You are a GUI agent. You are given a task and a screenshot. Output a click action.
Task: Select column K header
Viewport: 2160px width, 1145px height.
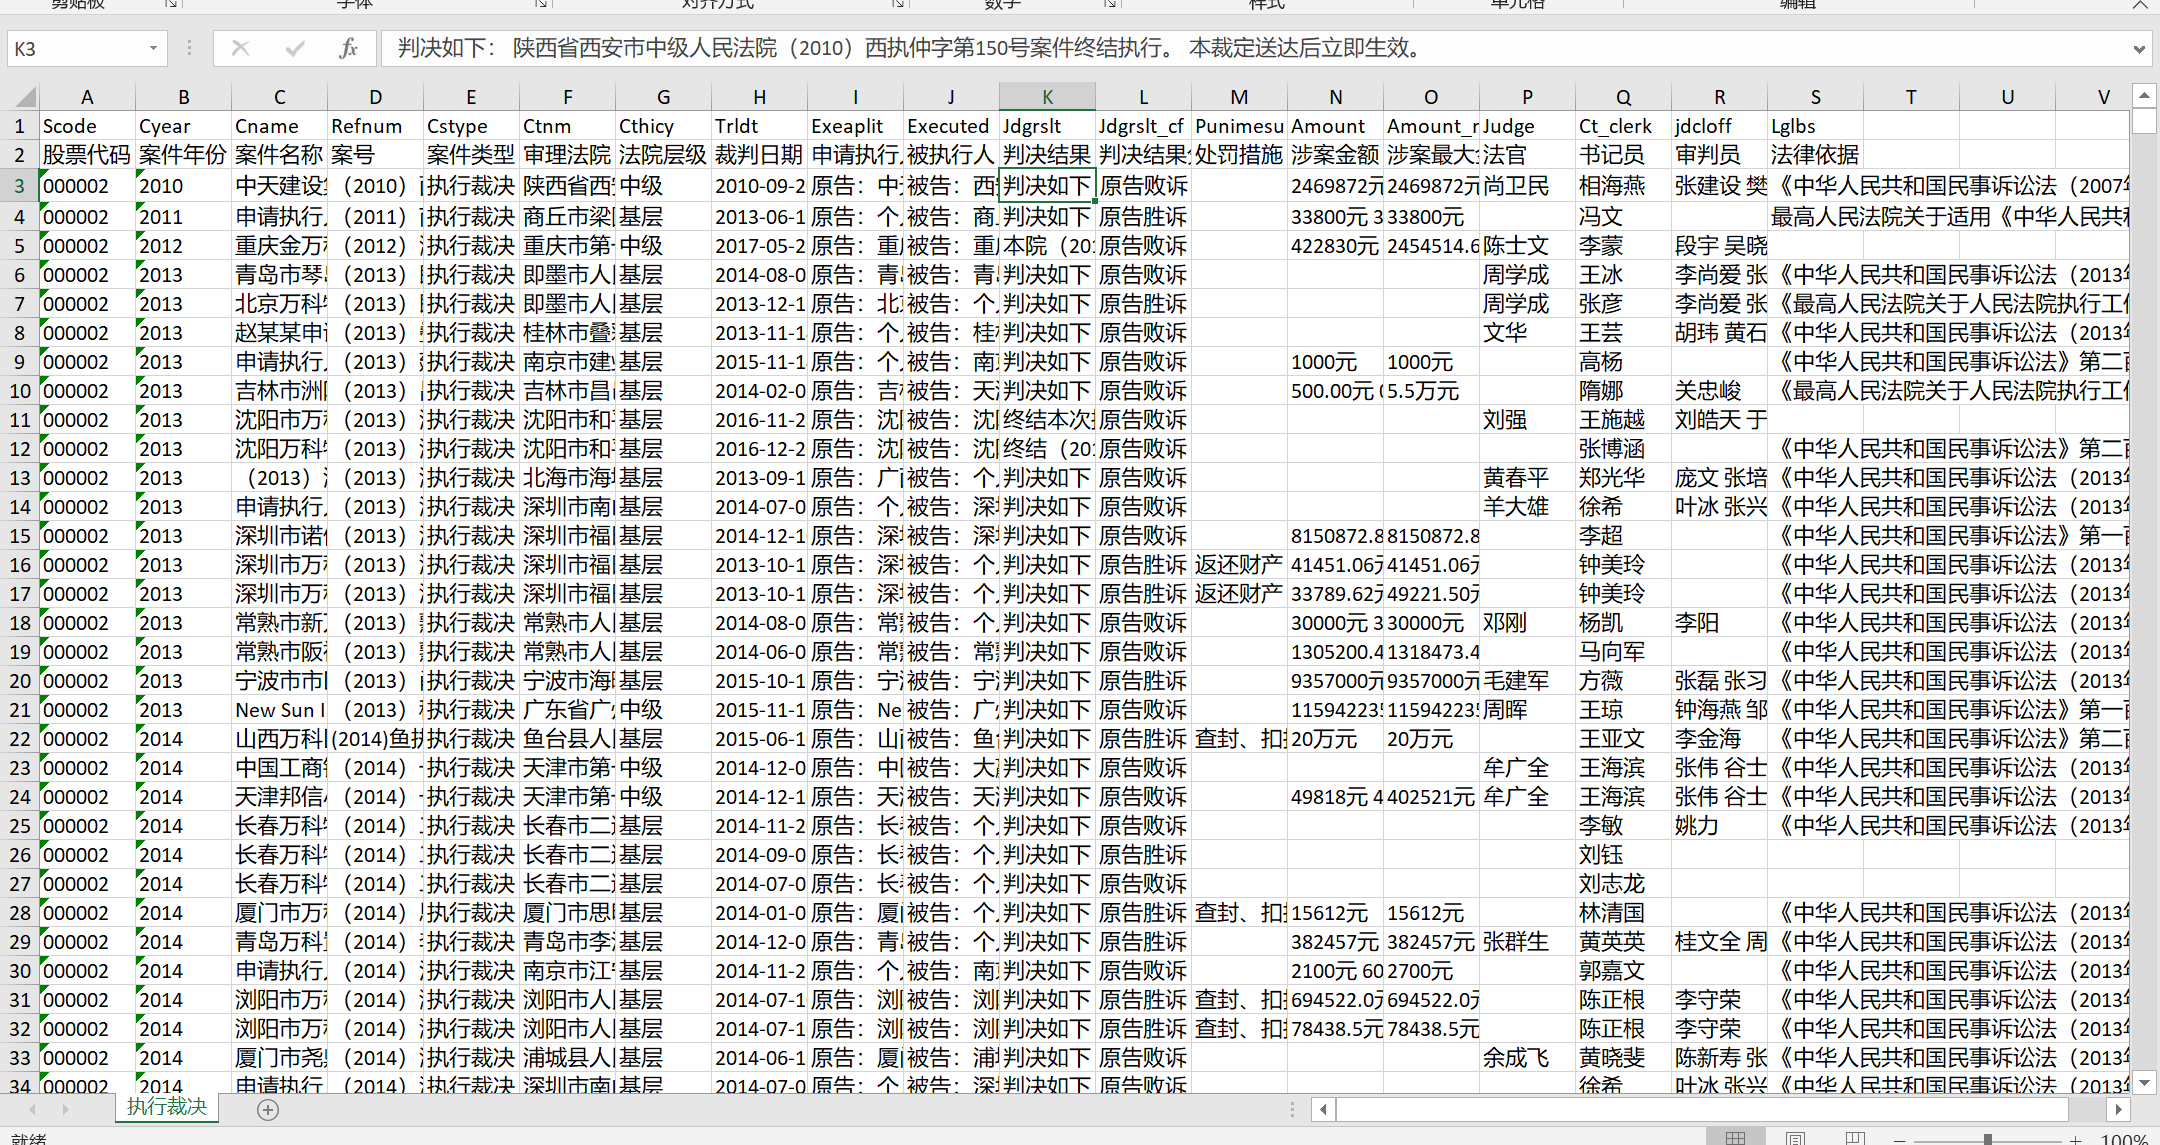point(1047,97)
